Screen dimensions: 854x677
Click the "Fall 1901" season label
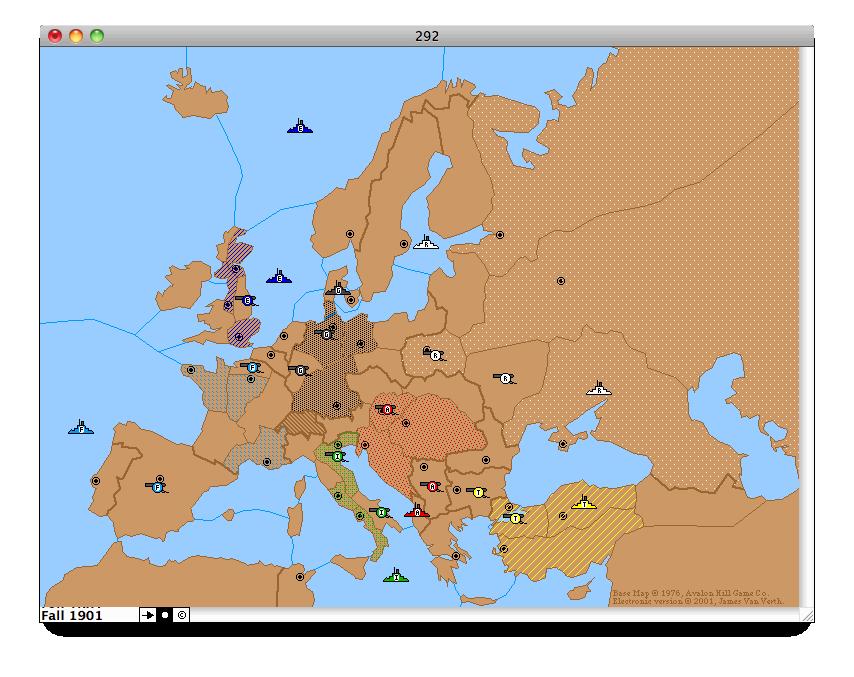[72, 615]
